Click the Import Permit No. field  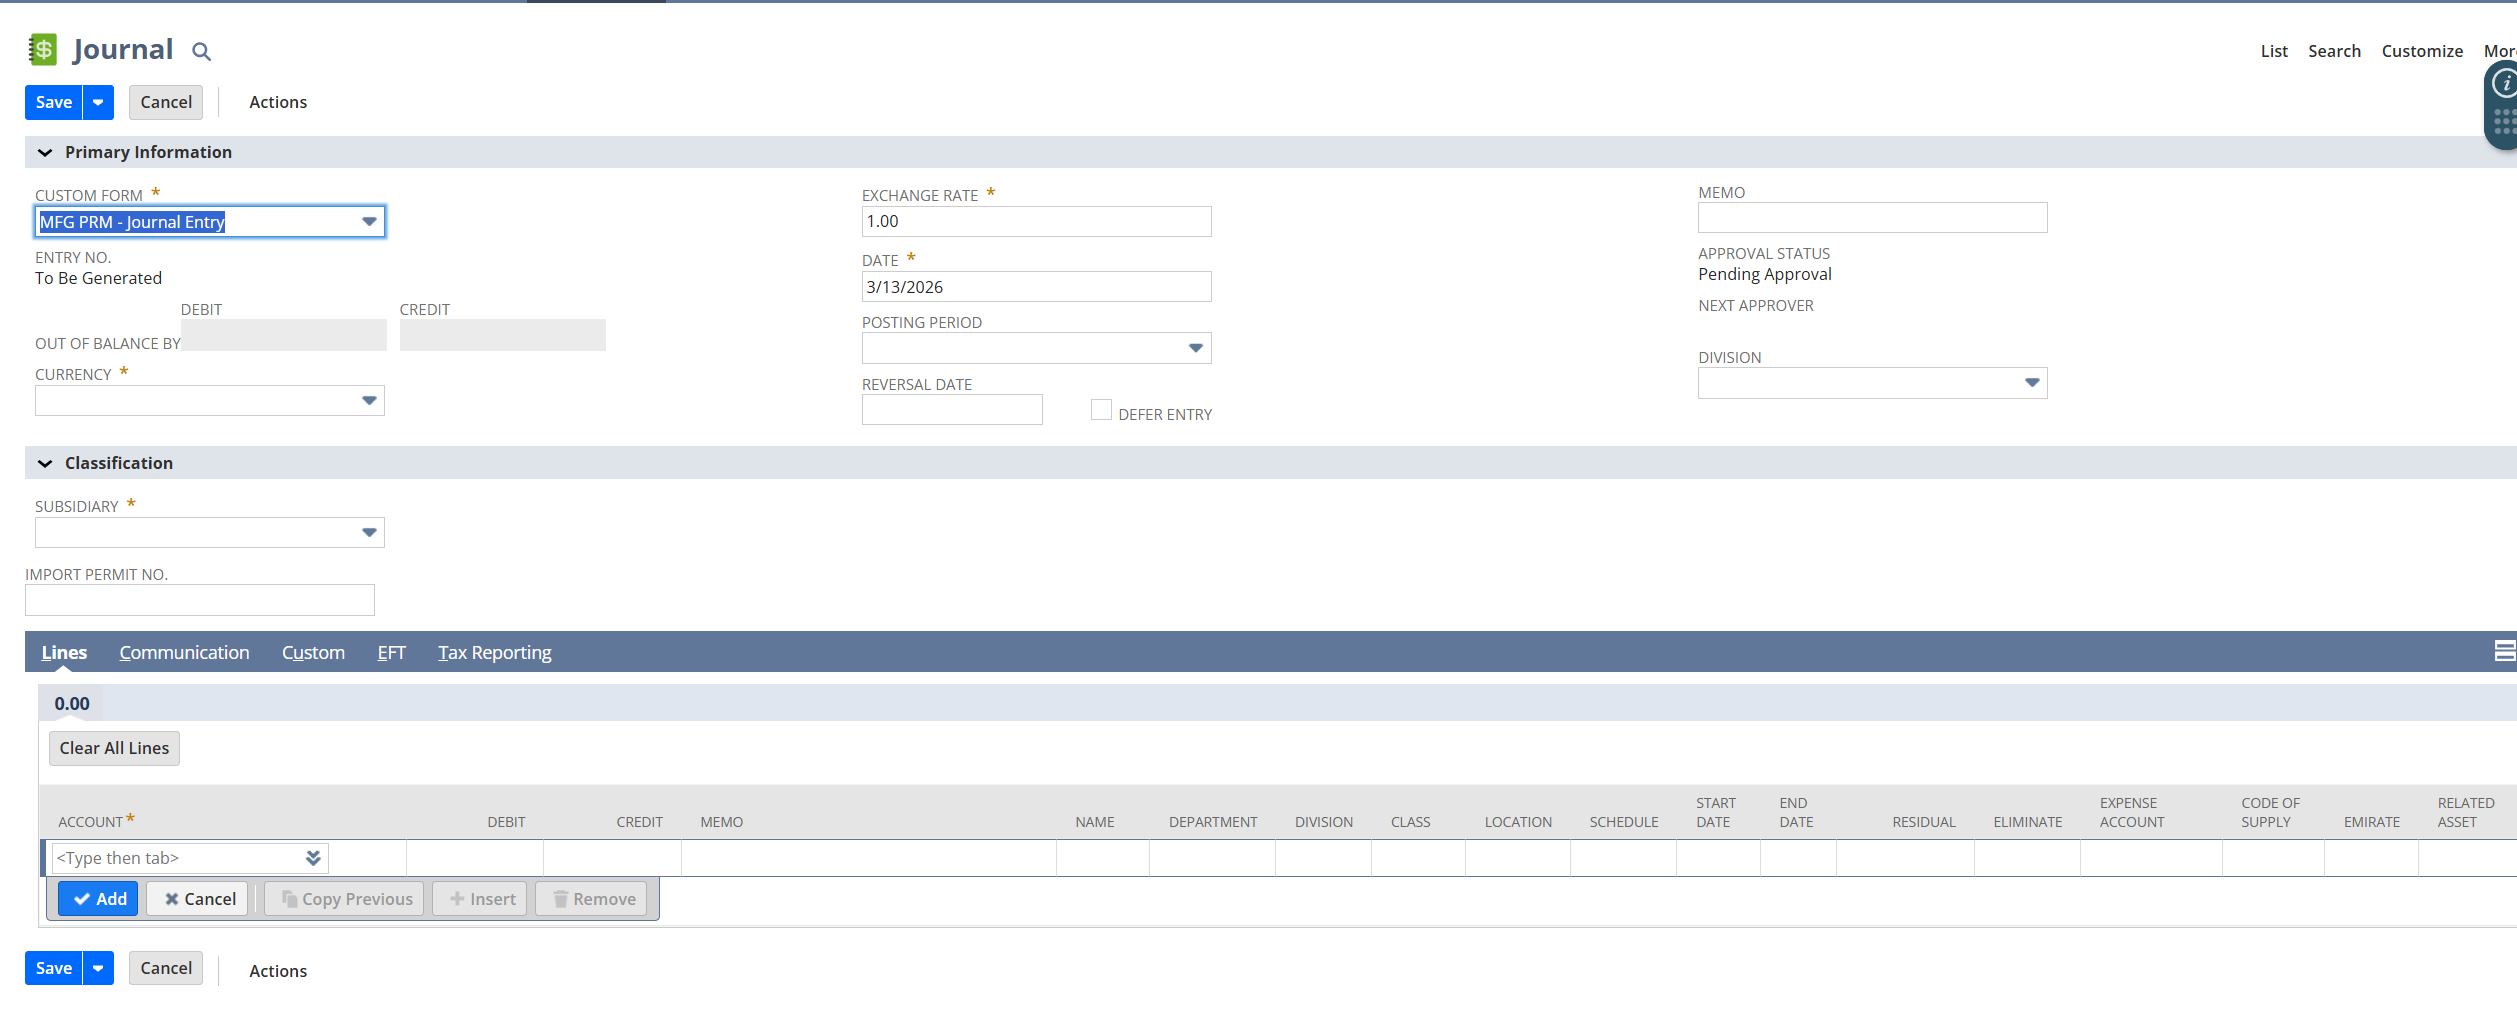200,600
